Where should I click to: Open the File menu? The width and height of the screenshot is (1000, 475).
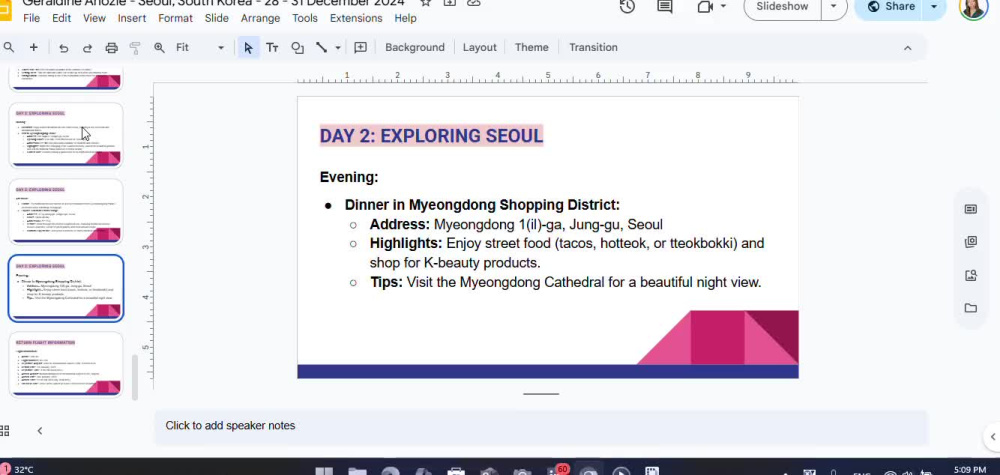coord(31,18)
